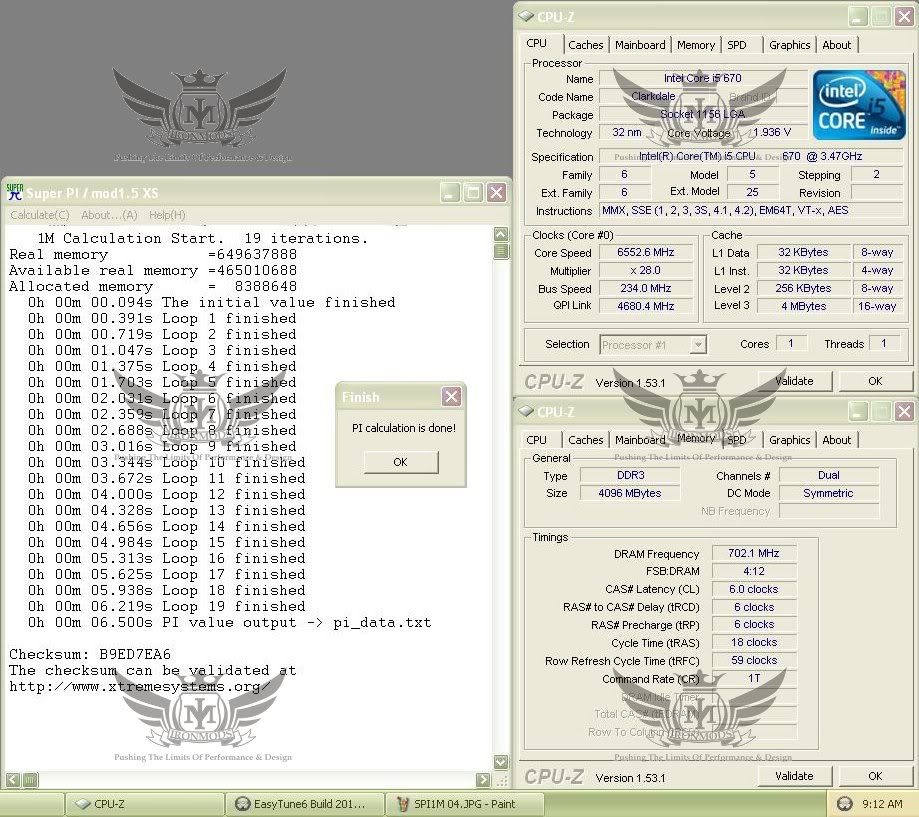Screen dimensions: 919x817
Task: Click the Super PI horizontal scrollbar left arrow
Action: click(13, 779)
